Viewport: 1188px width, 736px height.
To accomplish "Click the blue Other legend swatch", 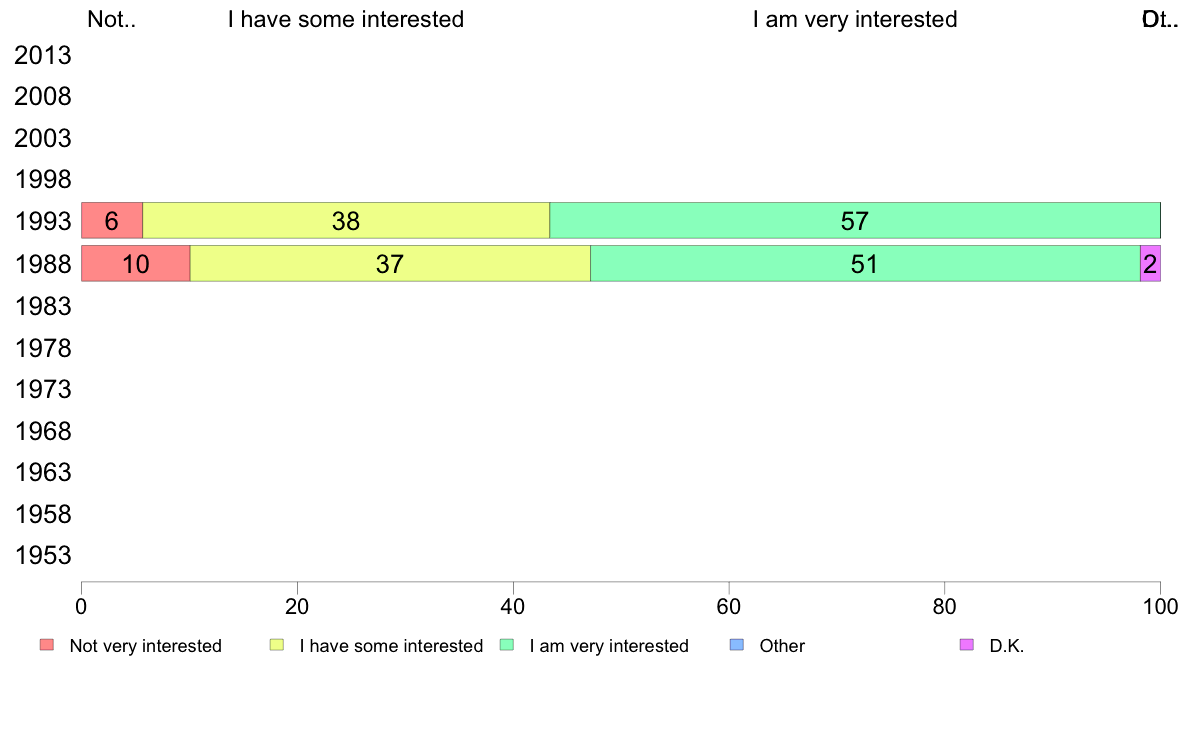I will coord(736,645).
